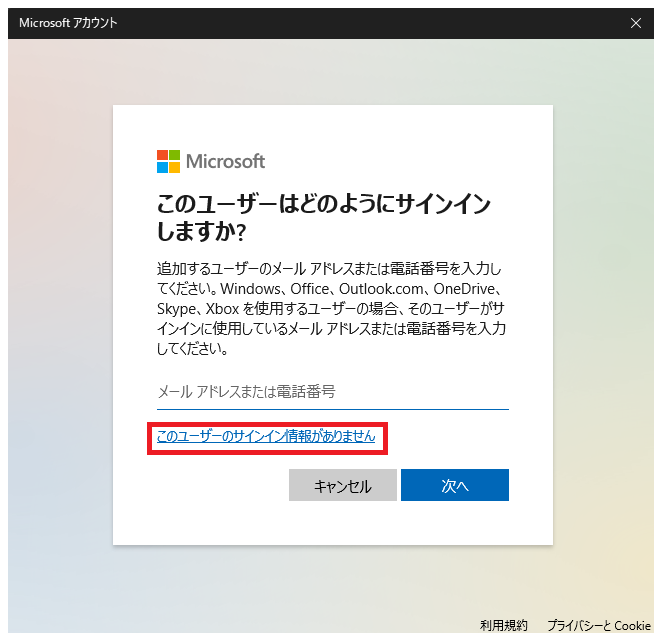Screen dimensions: 662x641
Task: Click the Microsoft four-square logo
Action: pos(168,161)
